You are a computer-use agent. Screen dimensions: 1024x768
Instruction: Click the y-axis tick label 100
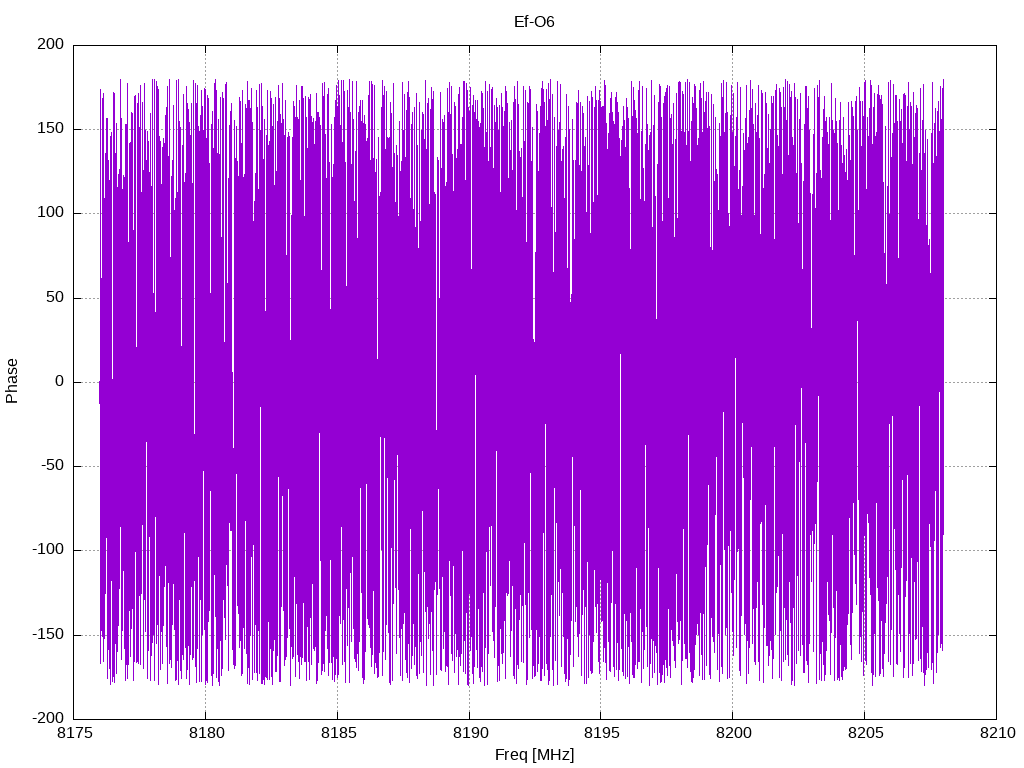[51, 213]
